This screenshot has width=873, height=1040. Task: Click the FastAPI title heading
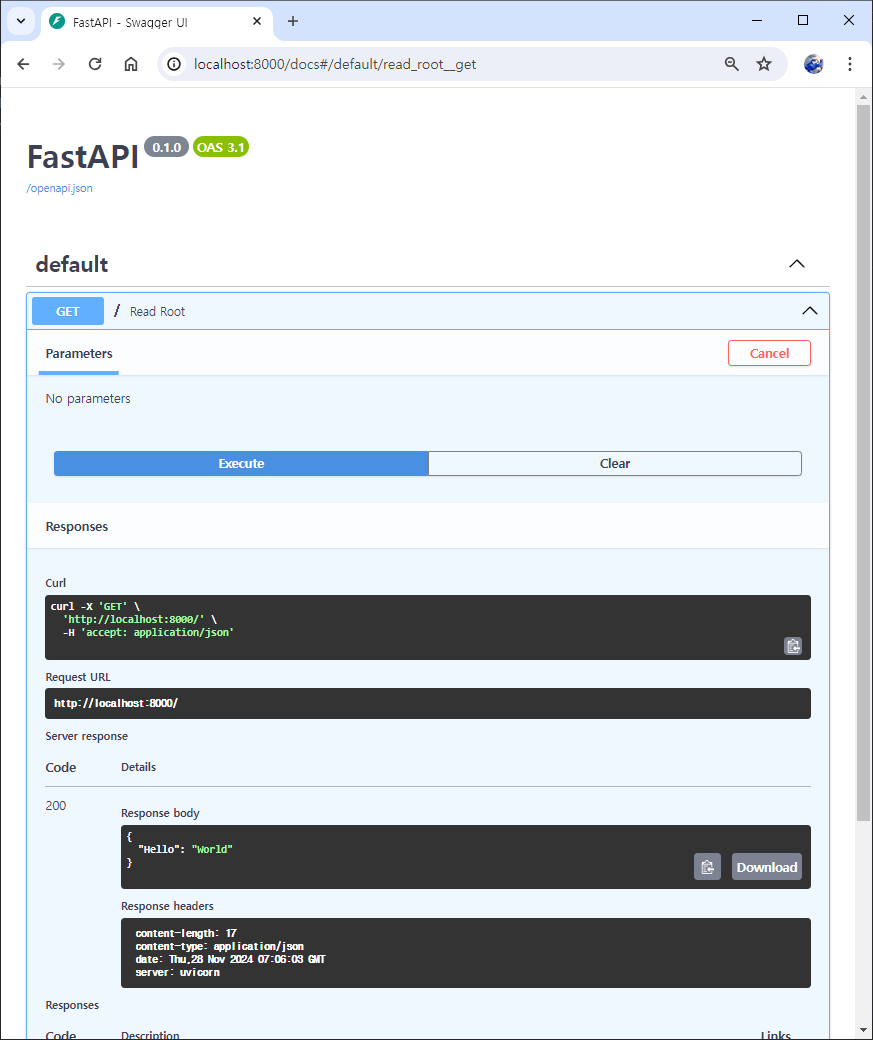tap(83, 157)
